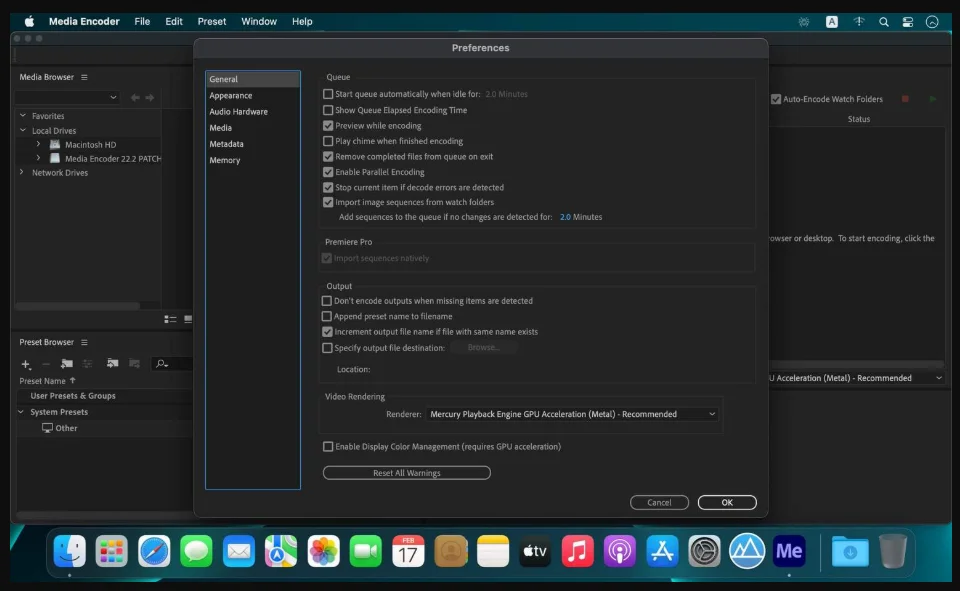Switch Media Browser to list view icon
960x591 pixels.
pos(170,319)
